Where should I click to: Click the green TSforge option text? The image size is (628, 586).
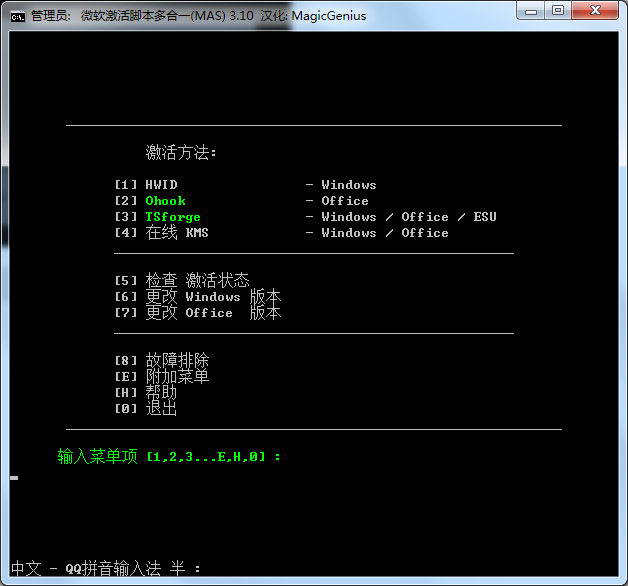click(x=173, y=217)
